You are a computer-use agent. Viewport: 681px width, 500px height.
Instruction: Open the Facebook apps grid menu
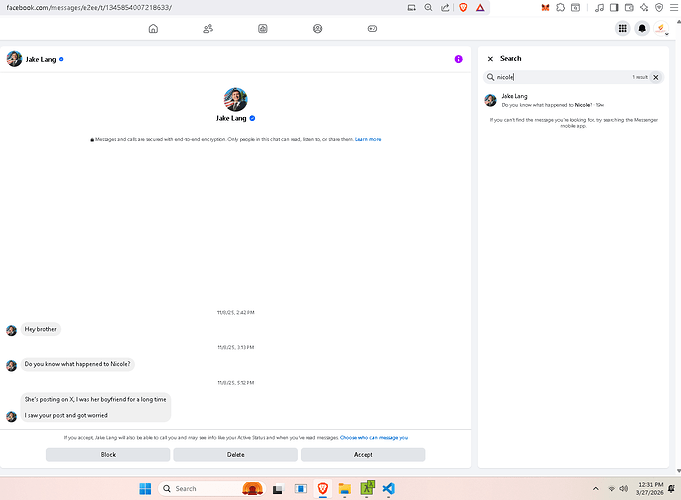622,29
